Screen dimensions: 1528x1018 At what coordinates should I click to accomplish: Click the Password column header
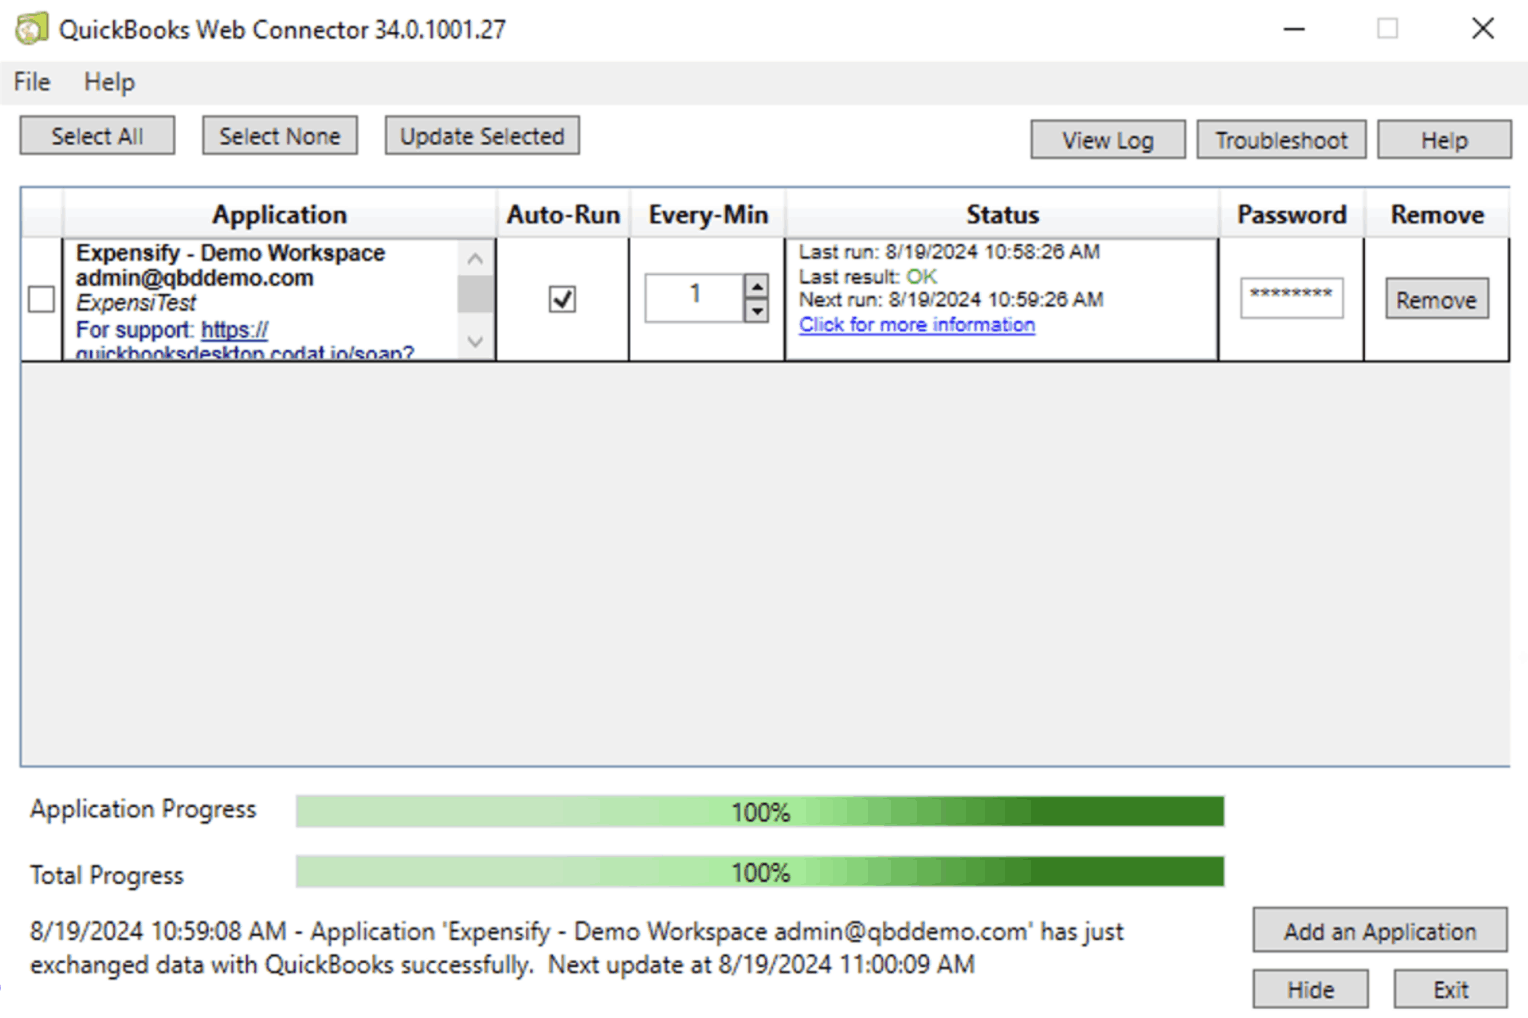[1291, 214]
